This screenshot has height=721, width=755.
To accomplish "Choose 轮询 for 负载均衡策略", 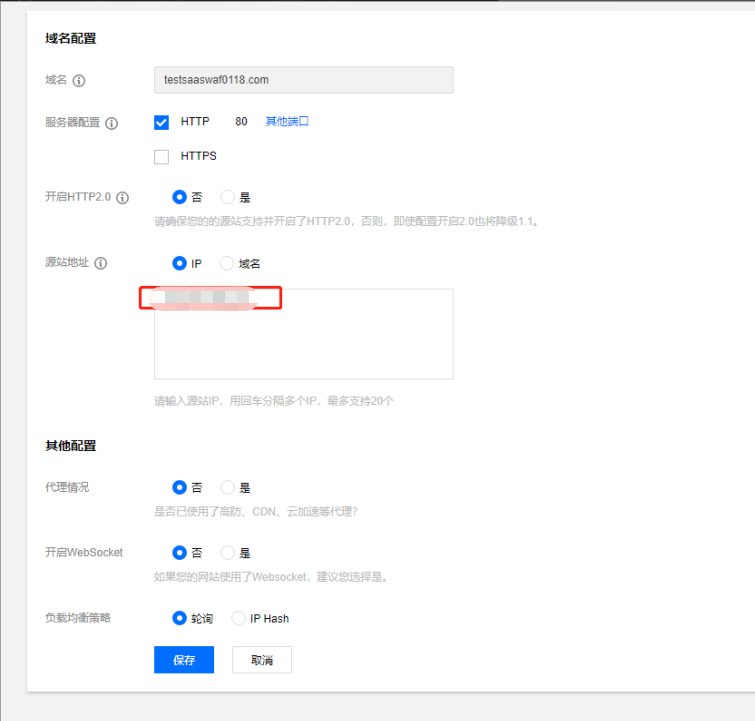I will coord(180,618).
